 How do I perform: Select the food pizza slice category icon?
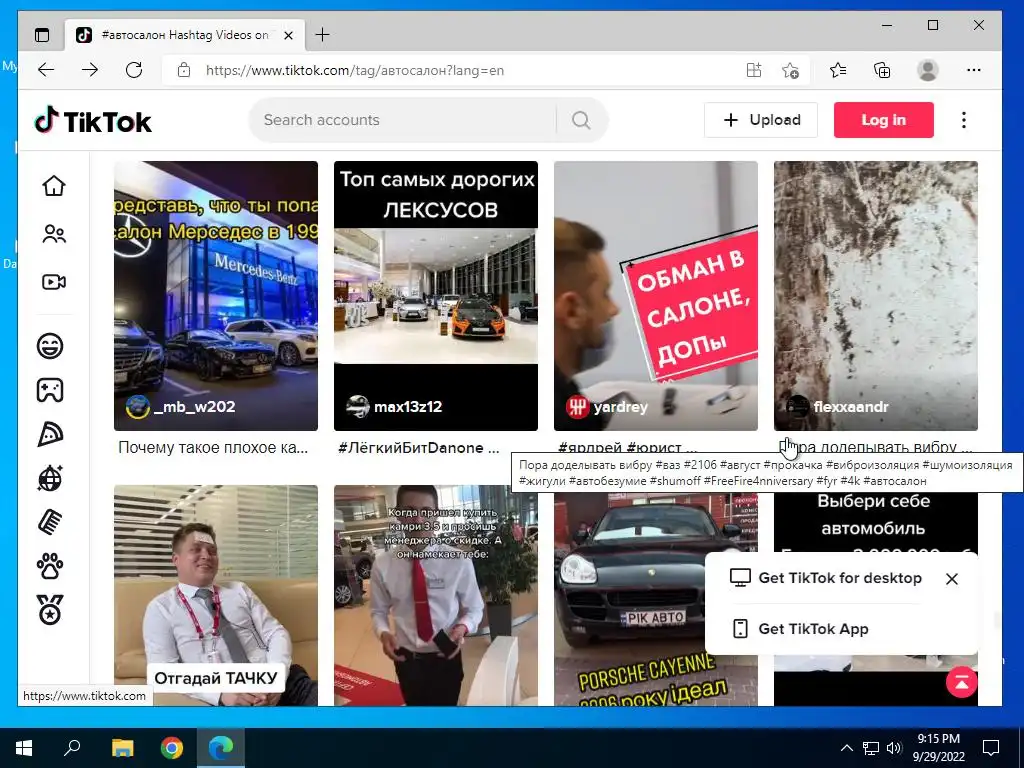tap(50, 434)
